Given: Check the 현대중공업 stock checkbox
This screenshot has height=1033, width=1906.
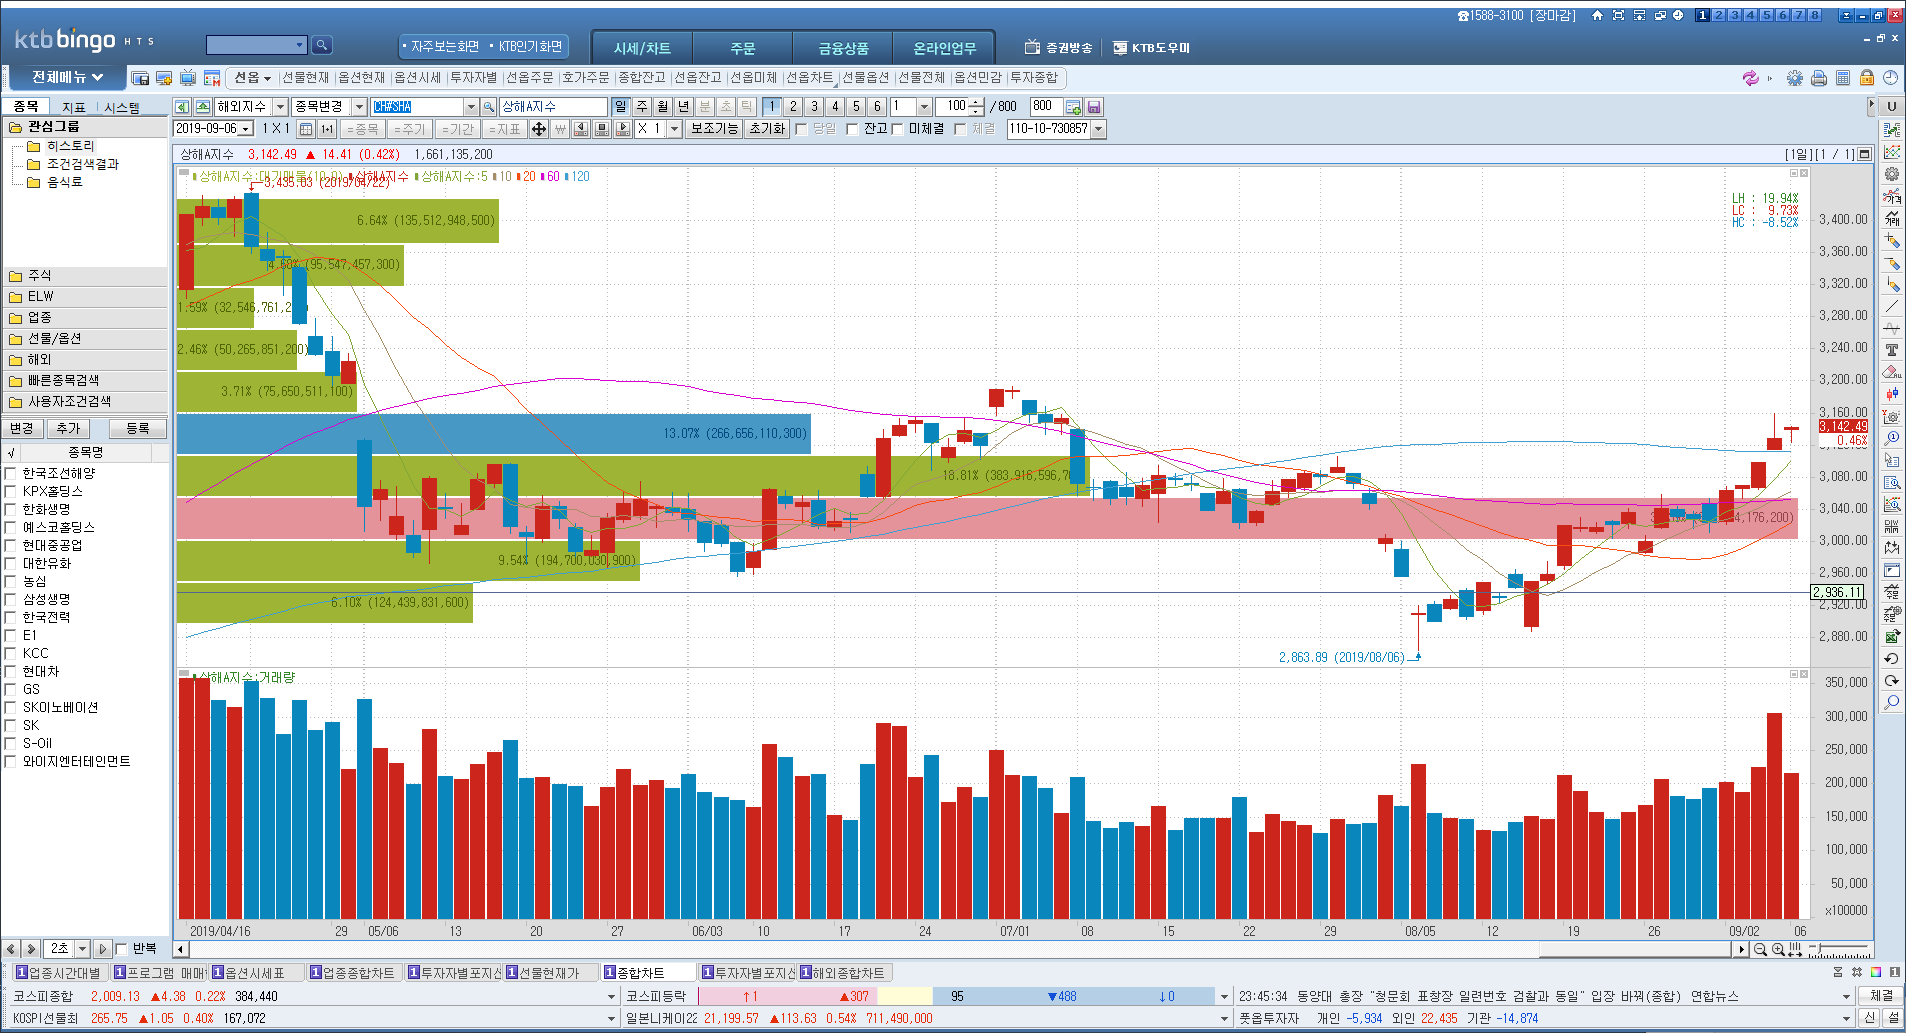Looking at the screenshot, I should (11, 546).
